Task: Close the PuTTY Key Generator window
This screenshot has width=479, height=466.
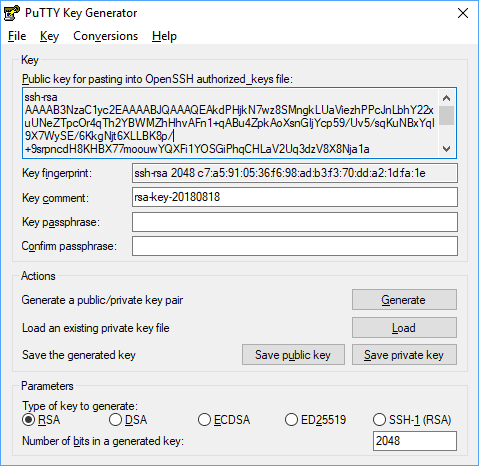Action: tap(463, 13)
